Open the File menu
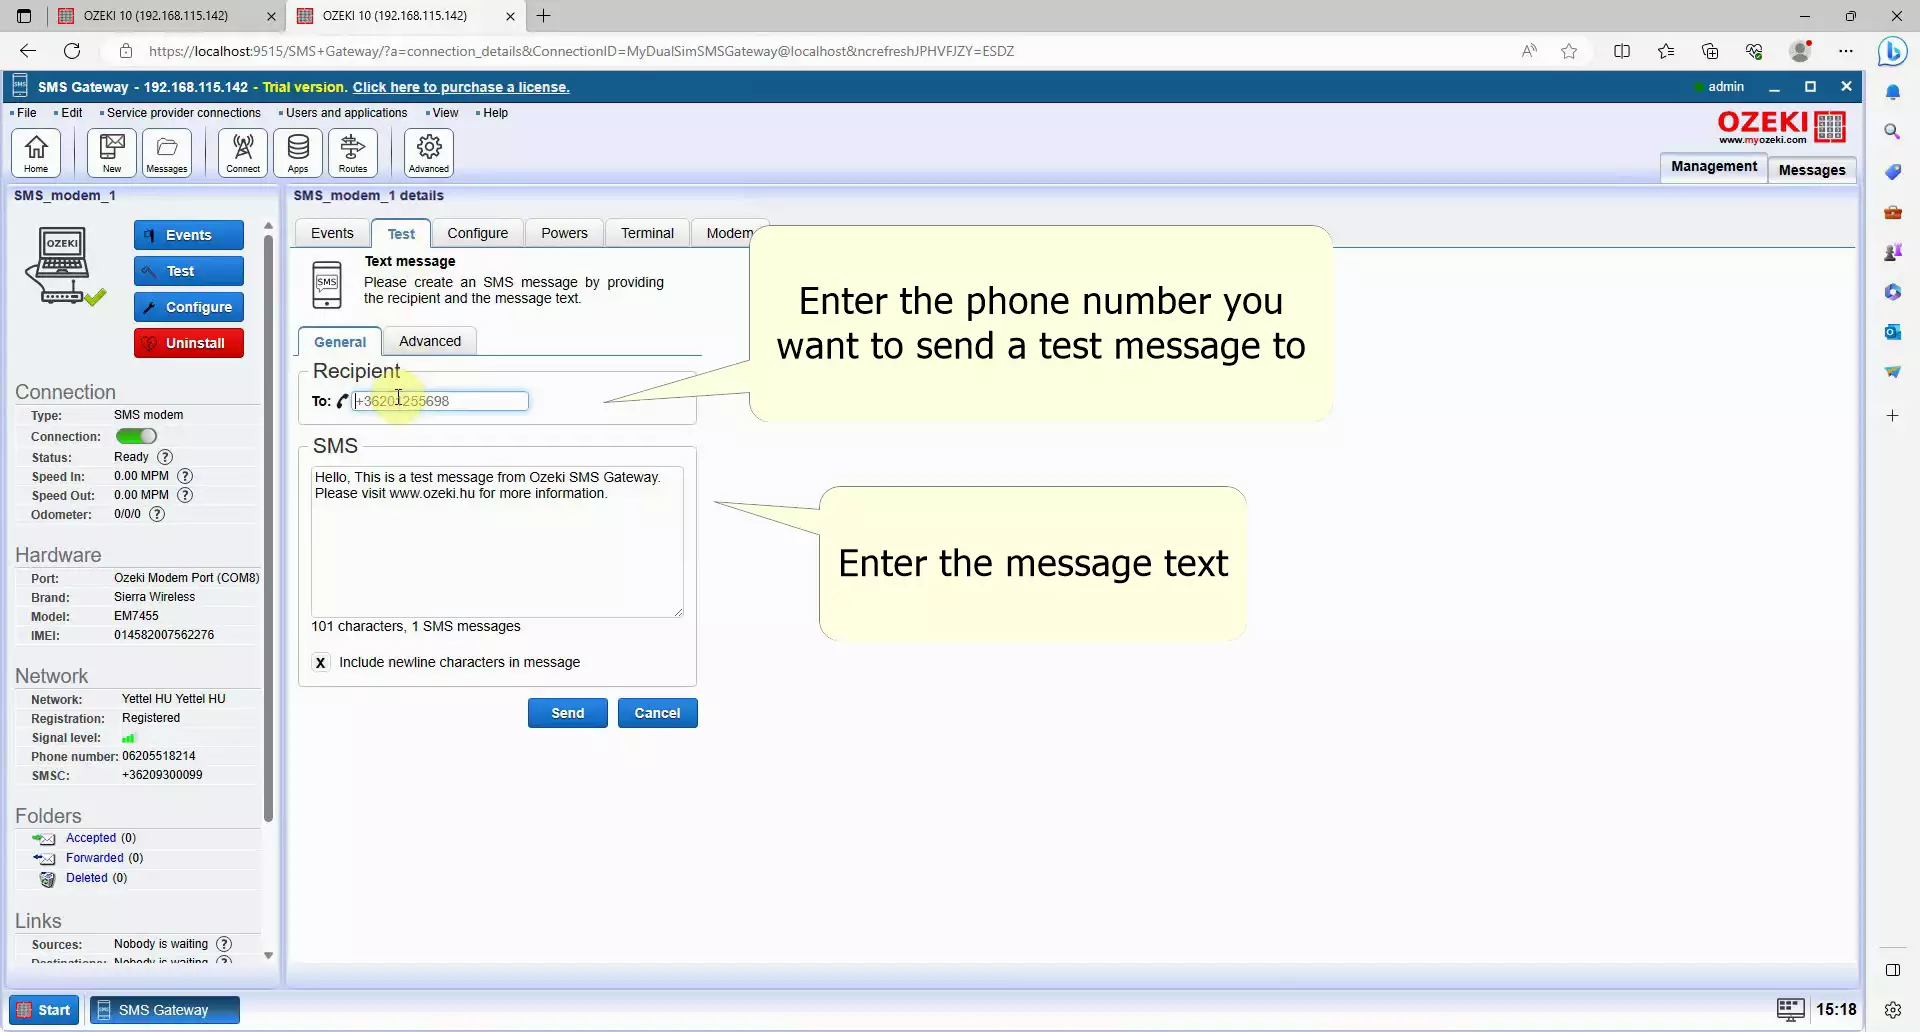The image size is (1920, 1032). (26, 113)
